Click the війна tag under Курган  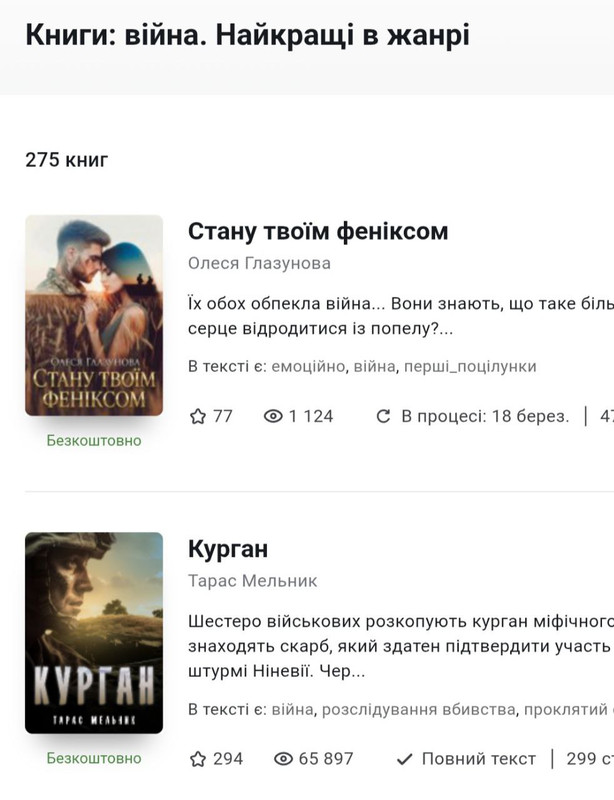click(292, 709)
